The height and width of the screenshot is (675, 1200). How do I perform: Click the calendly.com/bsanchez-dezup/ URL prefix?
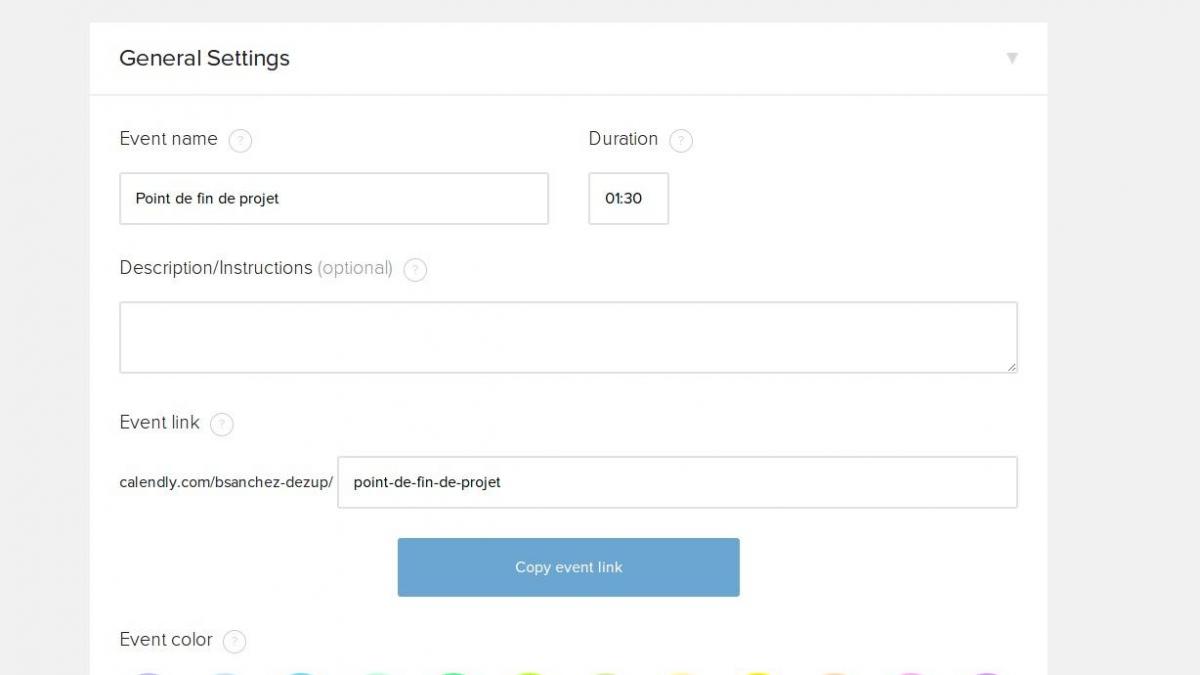[226, 482]
